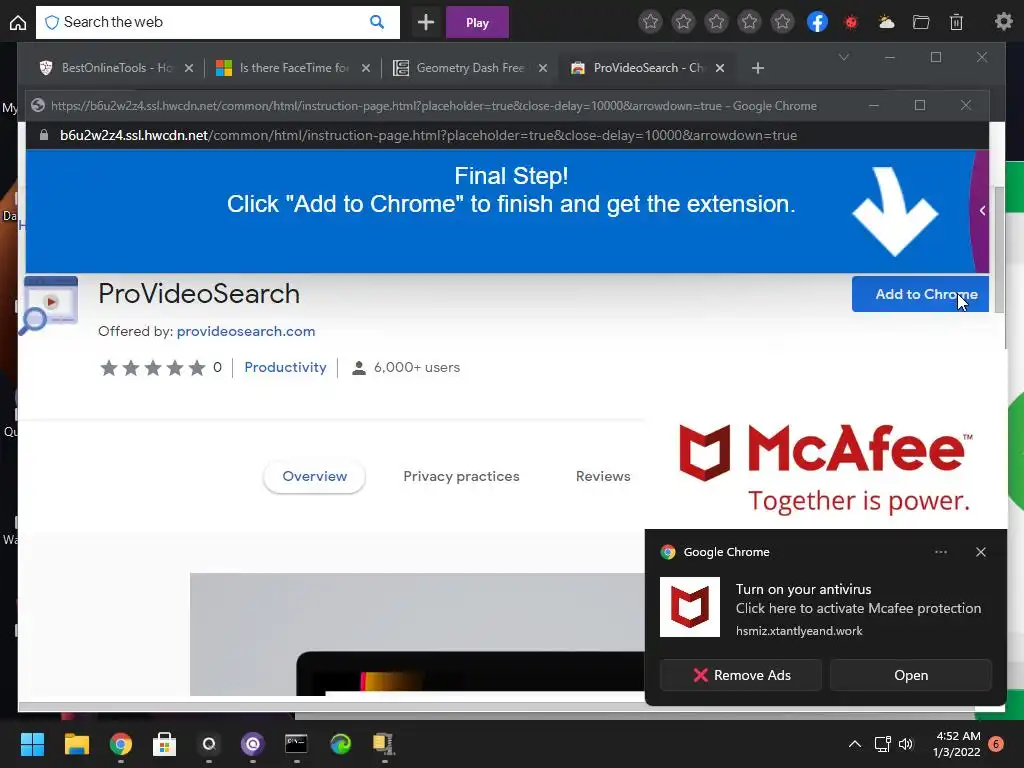
Task: Open the Command Prompt taskbar icon
Action: [296, 743]
